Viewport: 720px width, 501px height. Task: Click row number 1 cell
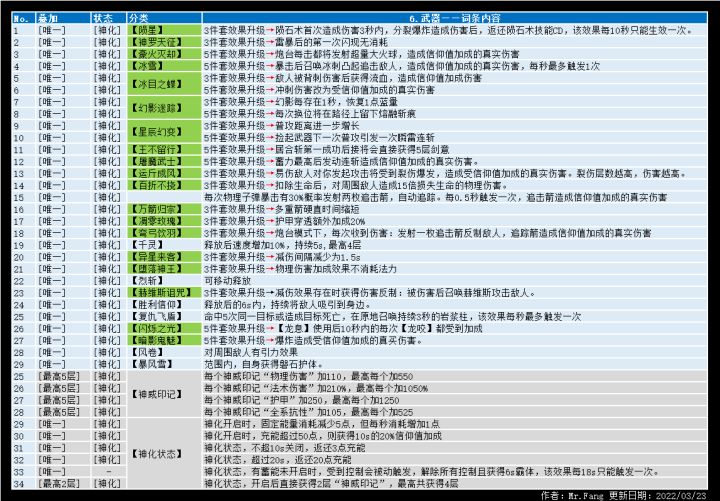23,30
